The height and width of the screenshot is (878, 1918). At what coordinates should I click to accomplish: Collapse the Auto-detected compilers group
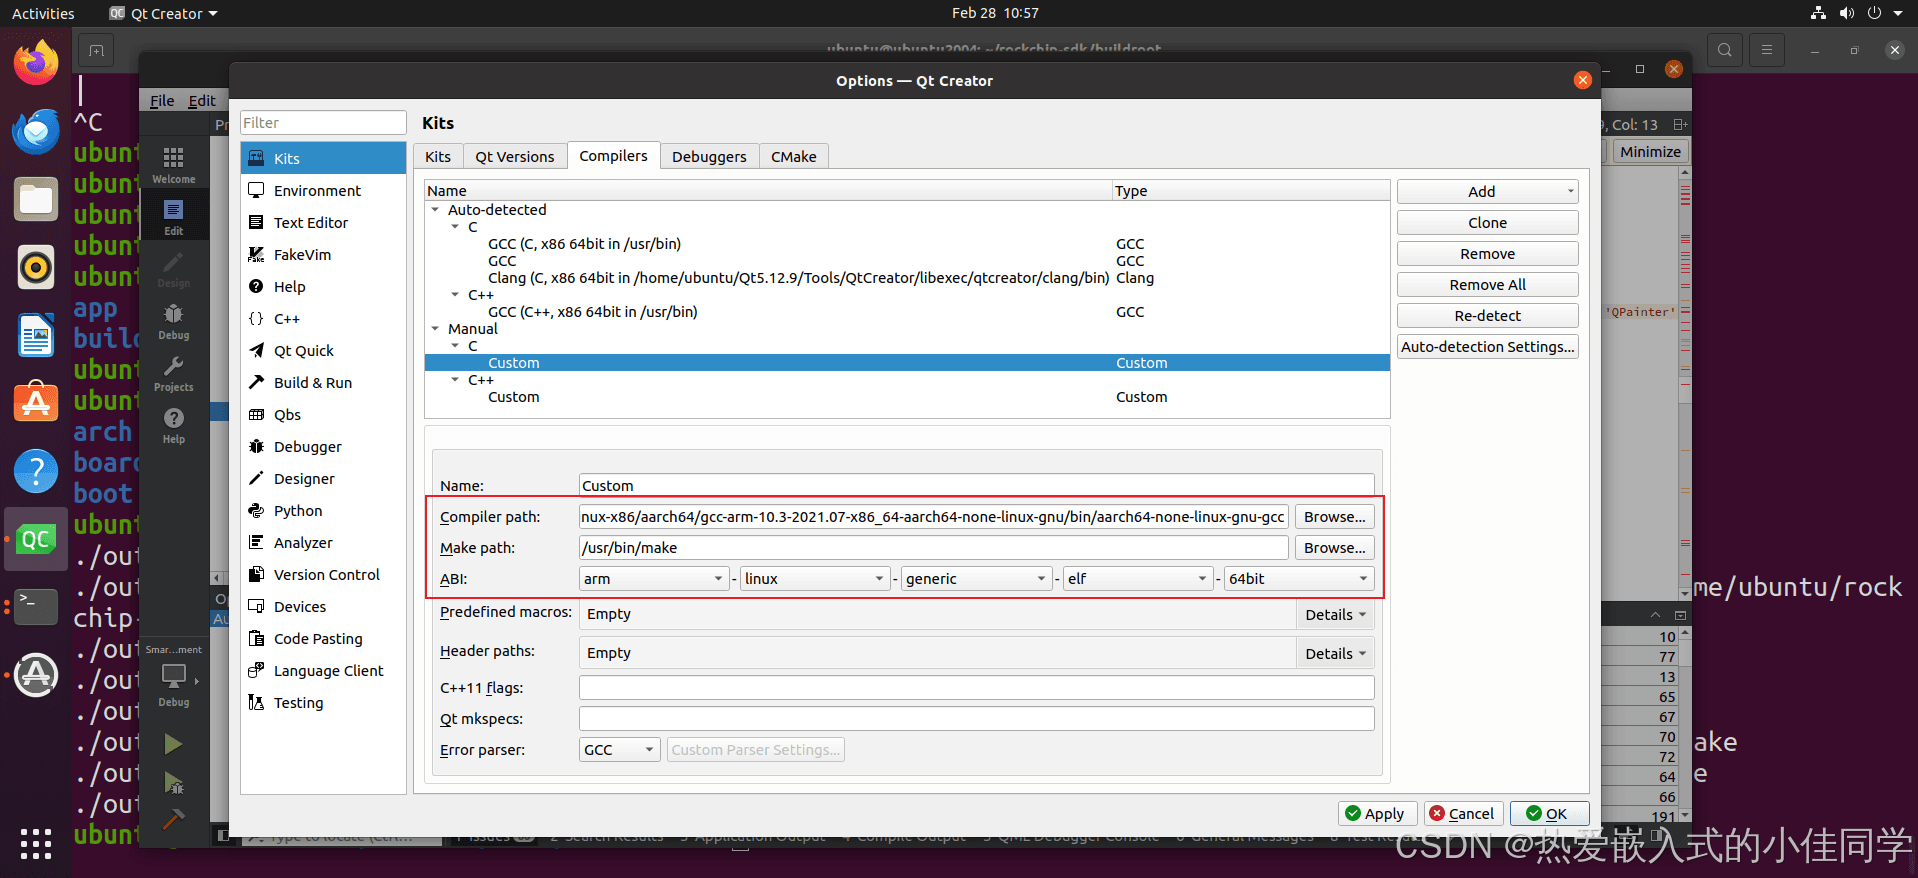[x=435, y=210]
